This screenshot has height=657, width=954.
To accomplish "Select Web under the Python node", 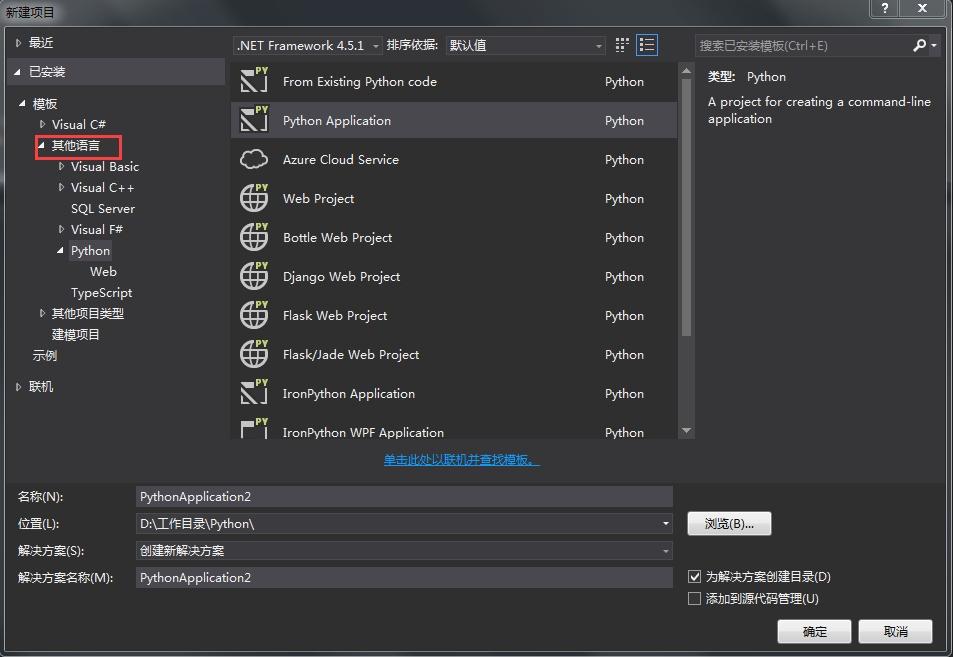I will point(103,272).
